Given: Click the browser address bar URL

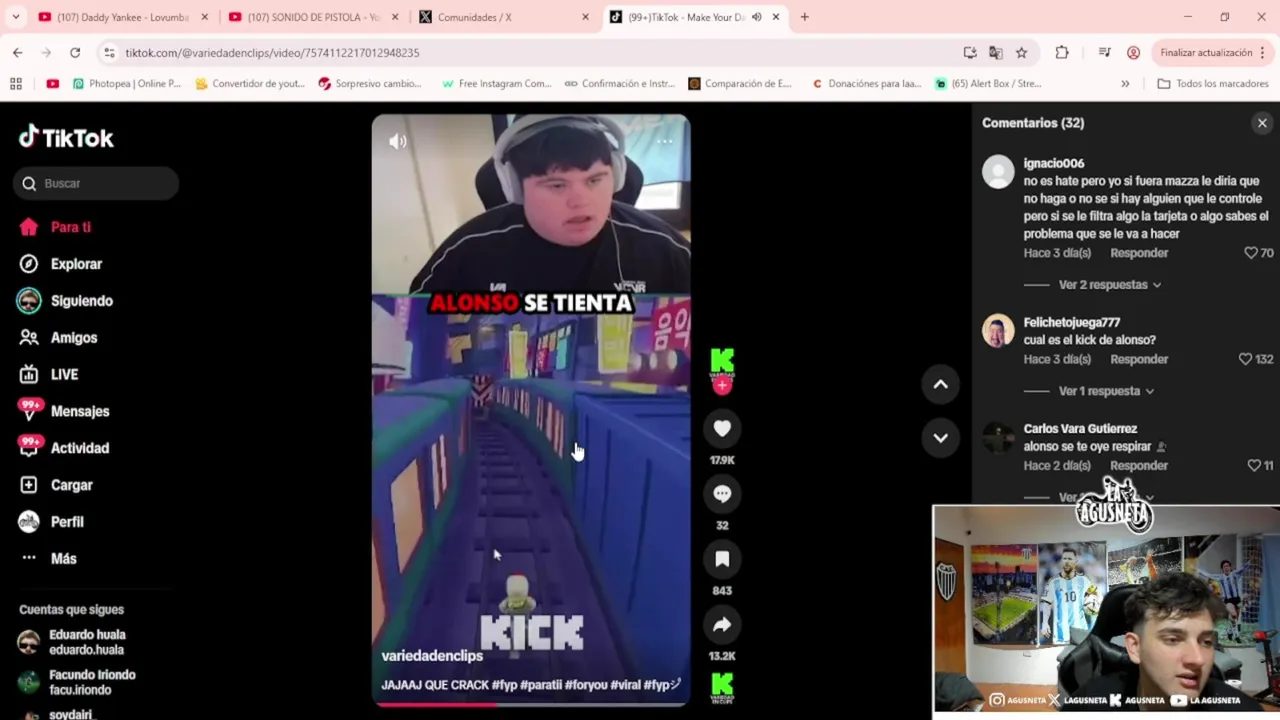Looking at the screenshot, I should [x=272, y=52].
